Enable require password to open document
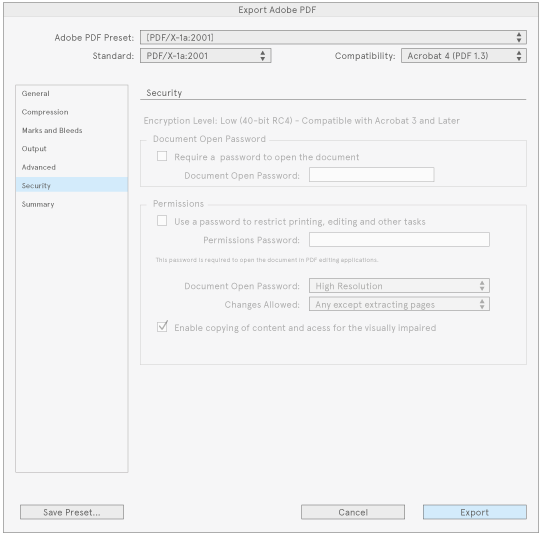Image resolution: width=540 pixels, height=535 pixels. coord(162,156)
